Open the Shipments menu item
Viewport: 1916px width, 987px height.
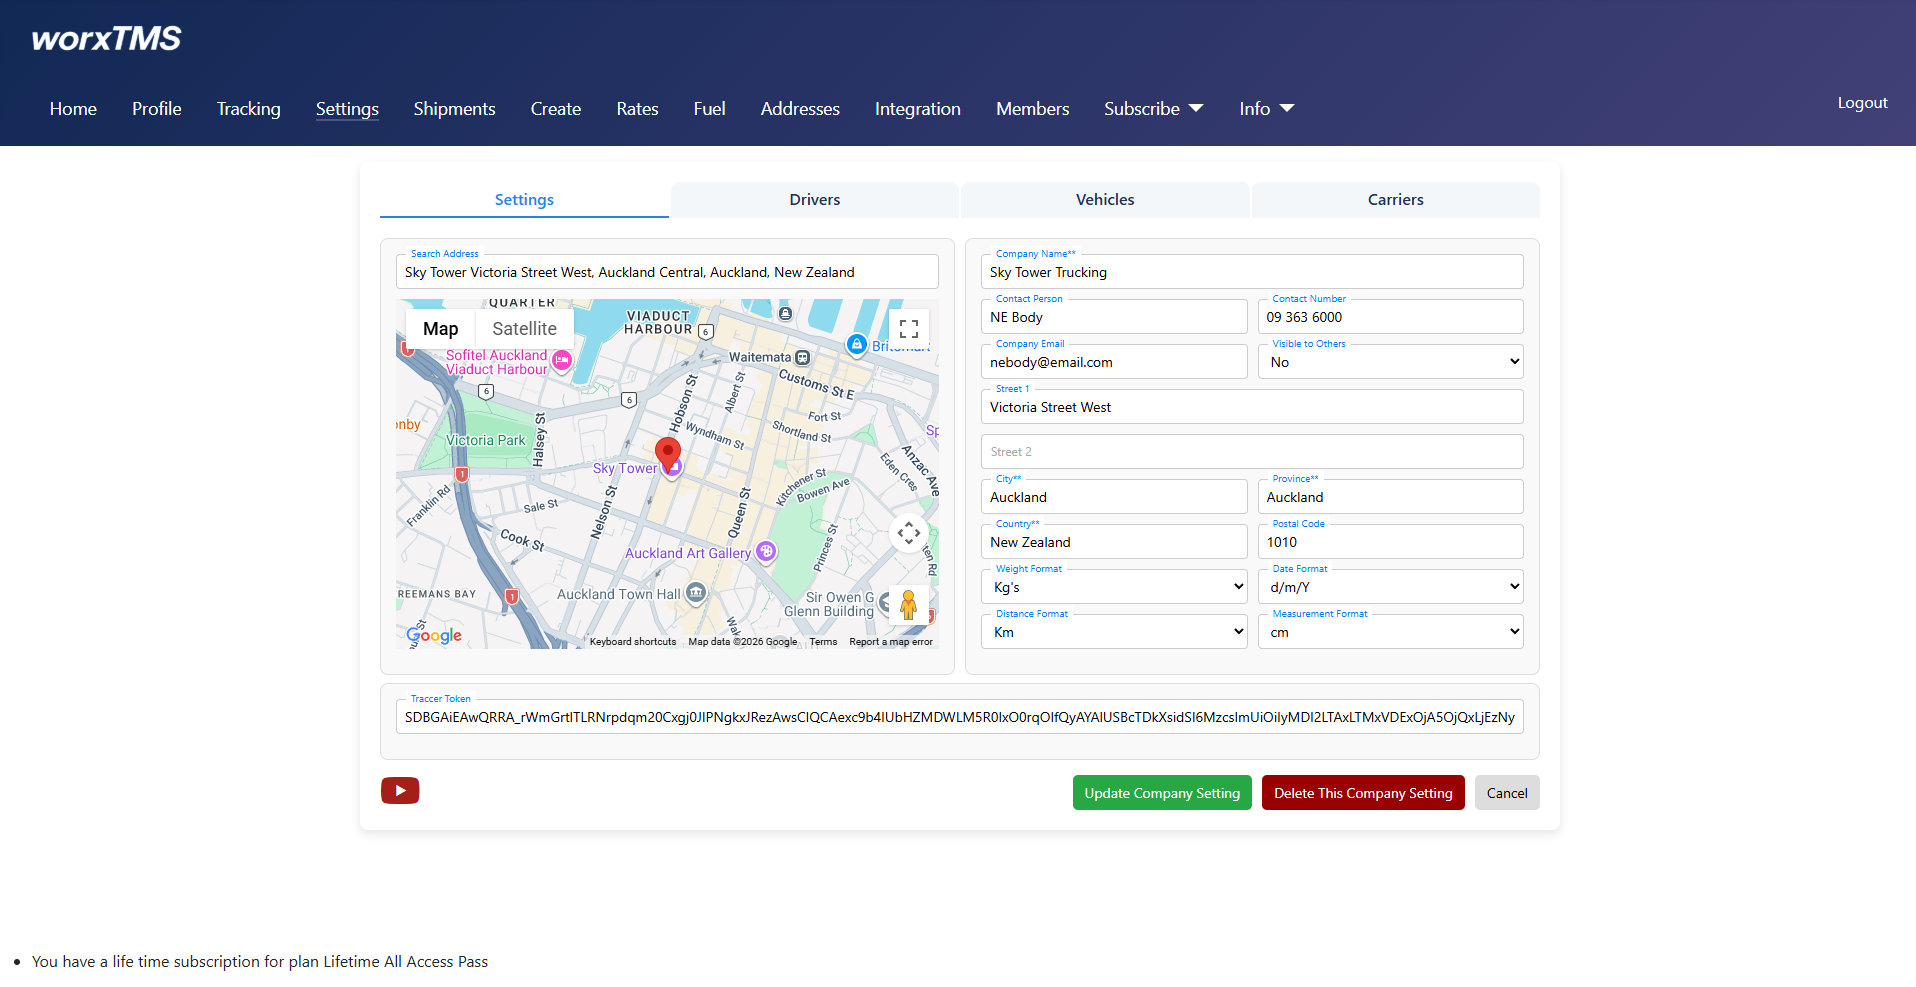tap(454, 108)
